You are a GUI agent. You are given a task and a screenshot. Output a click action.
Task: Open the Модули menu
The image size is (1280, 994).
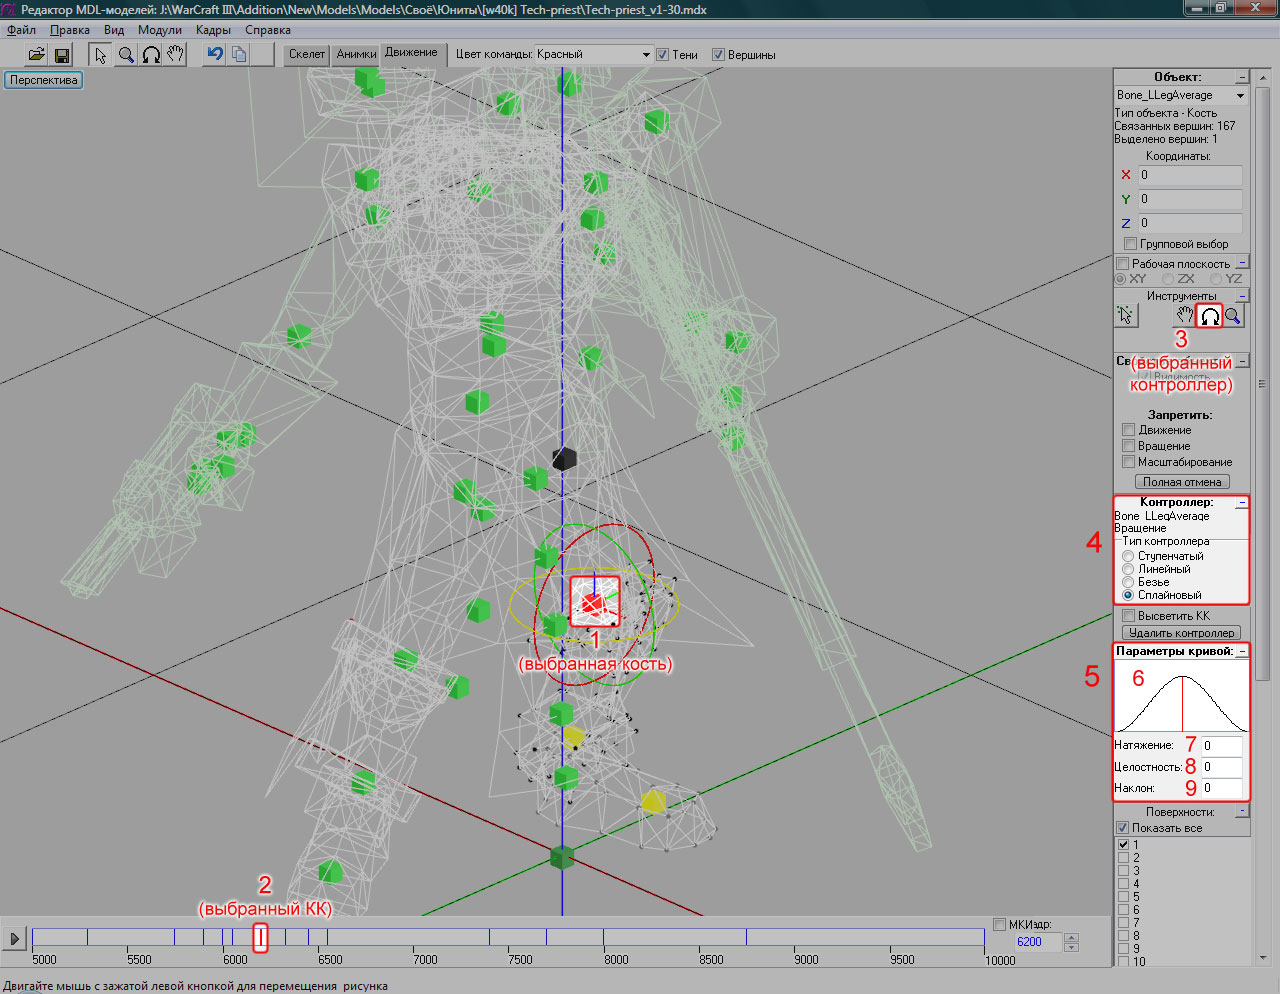point(160,30)
